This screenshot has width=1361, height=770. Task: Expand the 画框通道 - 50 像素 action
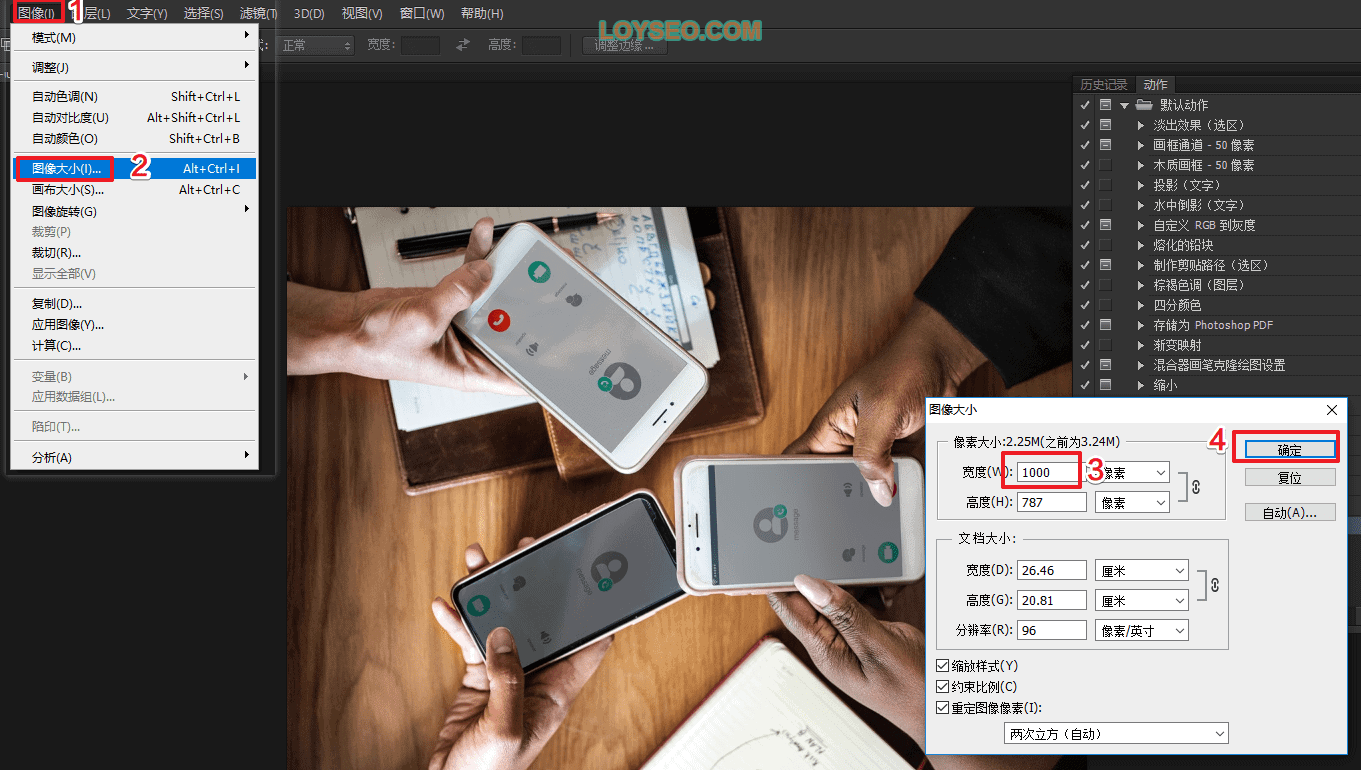1141,145
